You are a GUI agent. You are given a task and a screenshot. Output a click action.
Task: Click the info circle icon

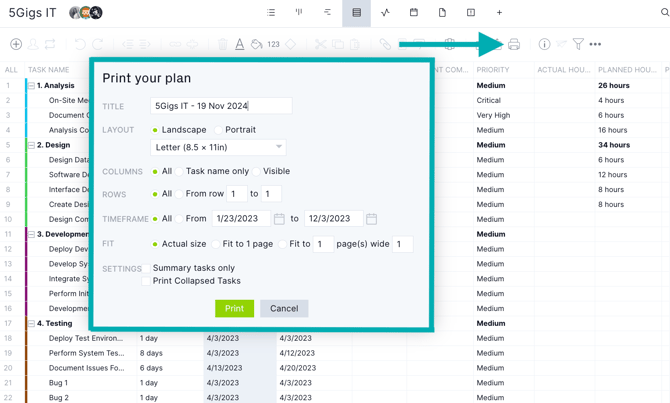(x=544, y=44)
